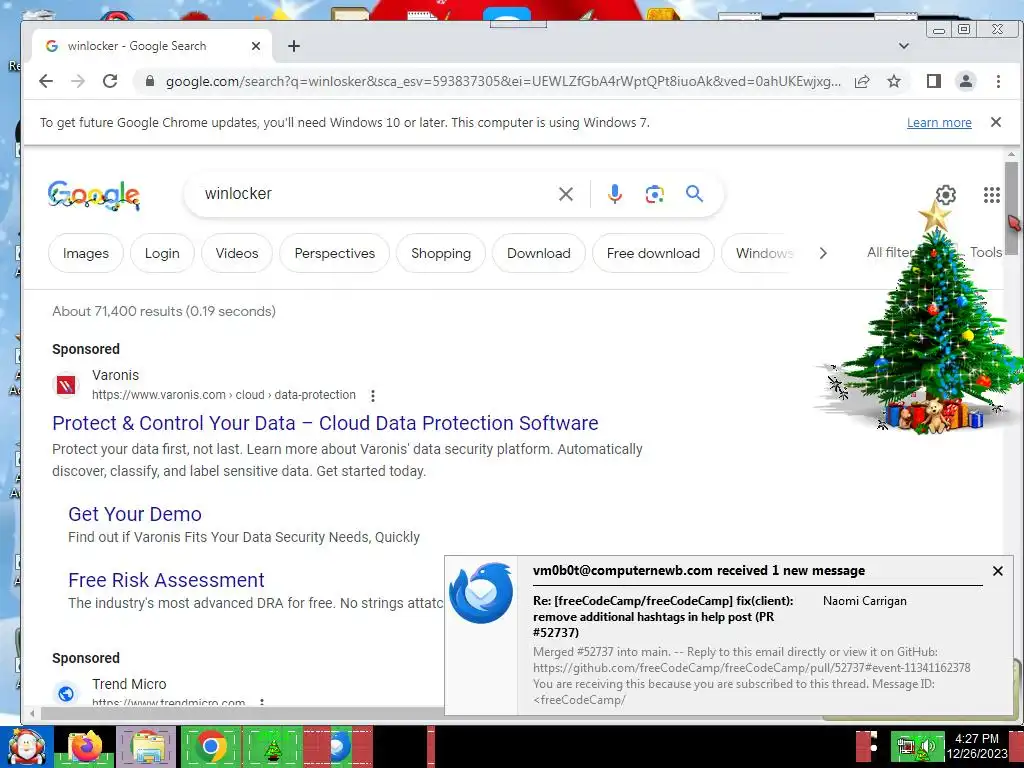Bookmark this tab with the star icon
Viewport: 1024px width, 768px height.
click(x=894, y=81)
